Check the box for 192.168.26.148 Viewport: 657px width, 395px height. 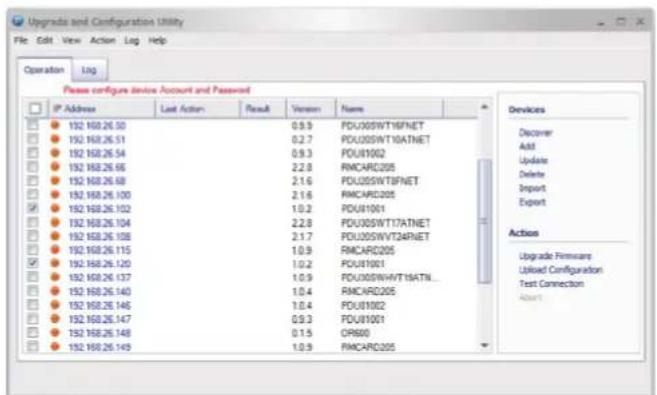tap(32, 333)
